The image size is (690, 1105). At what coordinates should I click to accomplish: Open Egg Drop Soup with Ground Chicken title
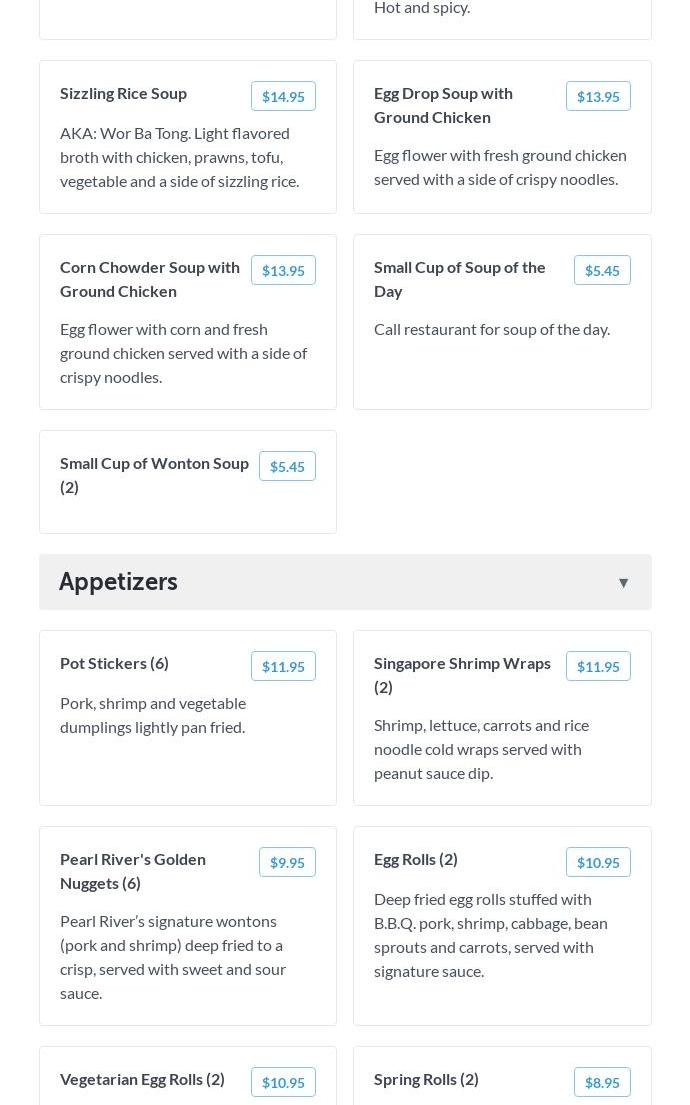(x=443, y=105)
